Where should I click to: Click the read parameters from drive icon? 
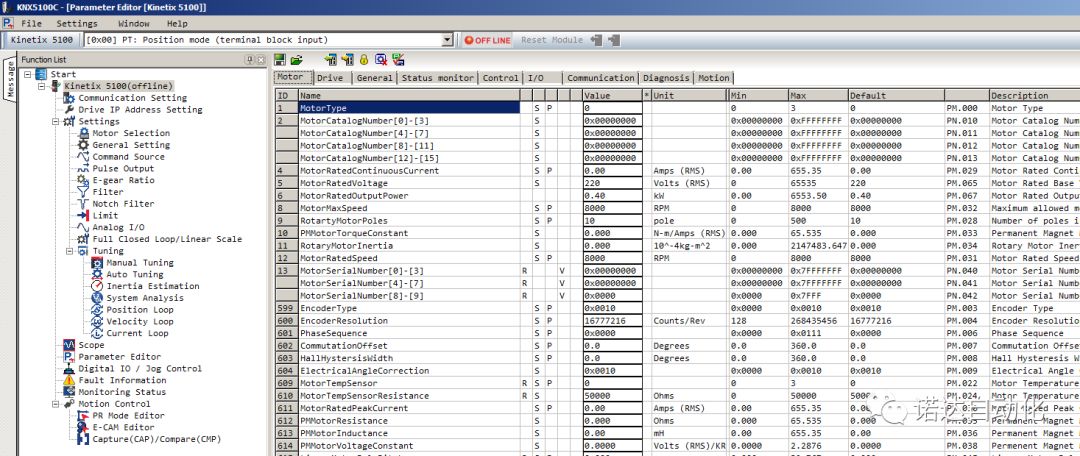click(331, 60)
